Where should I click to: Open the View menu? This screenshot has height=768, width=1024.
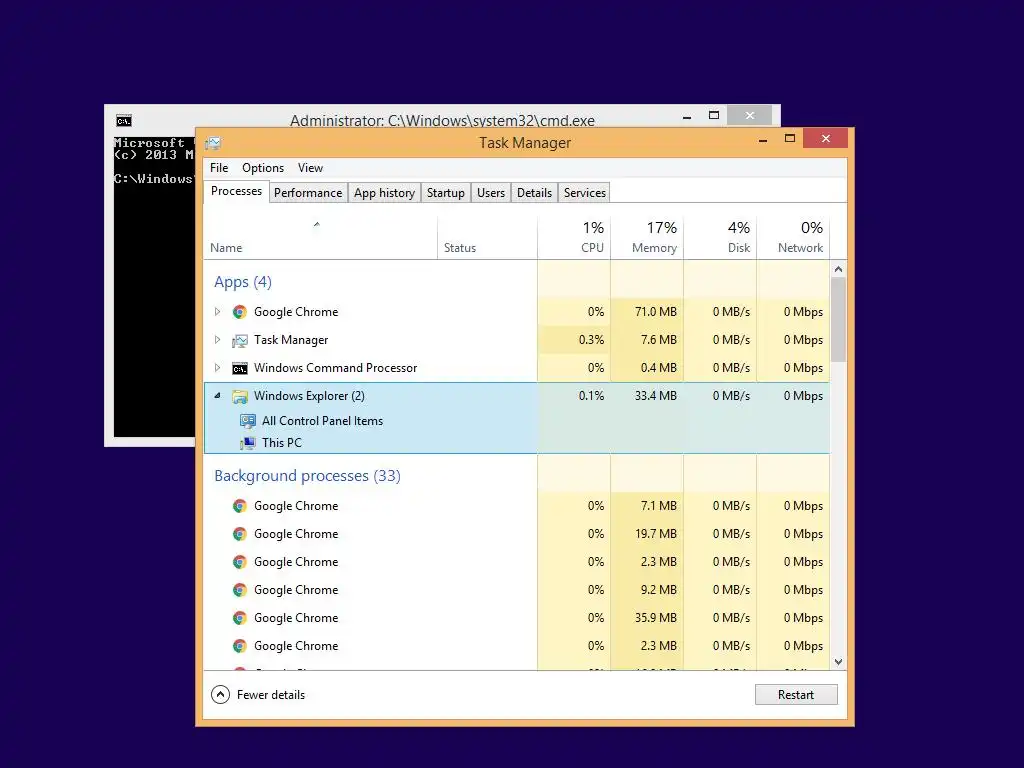pyautogui.click(x=310, y=168)
